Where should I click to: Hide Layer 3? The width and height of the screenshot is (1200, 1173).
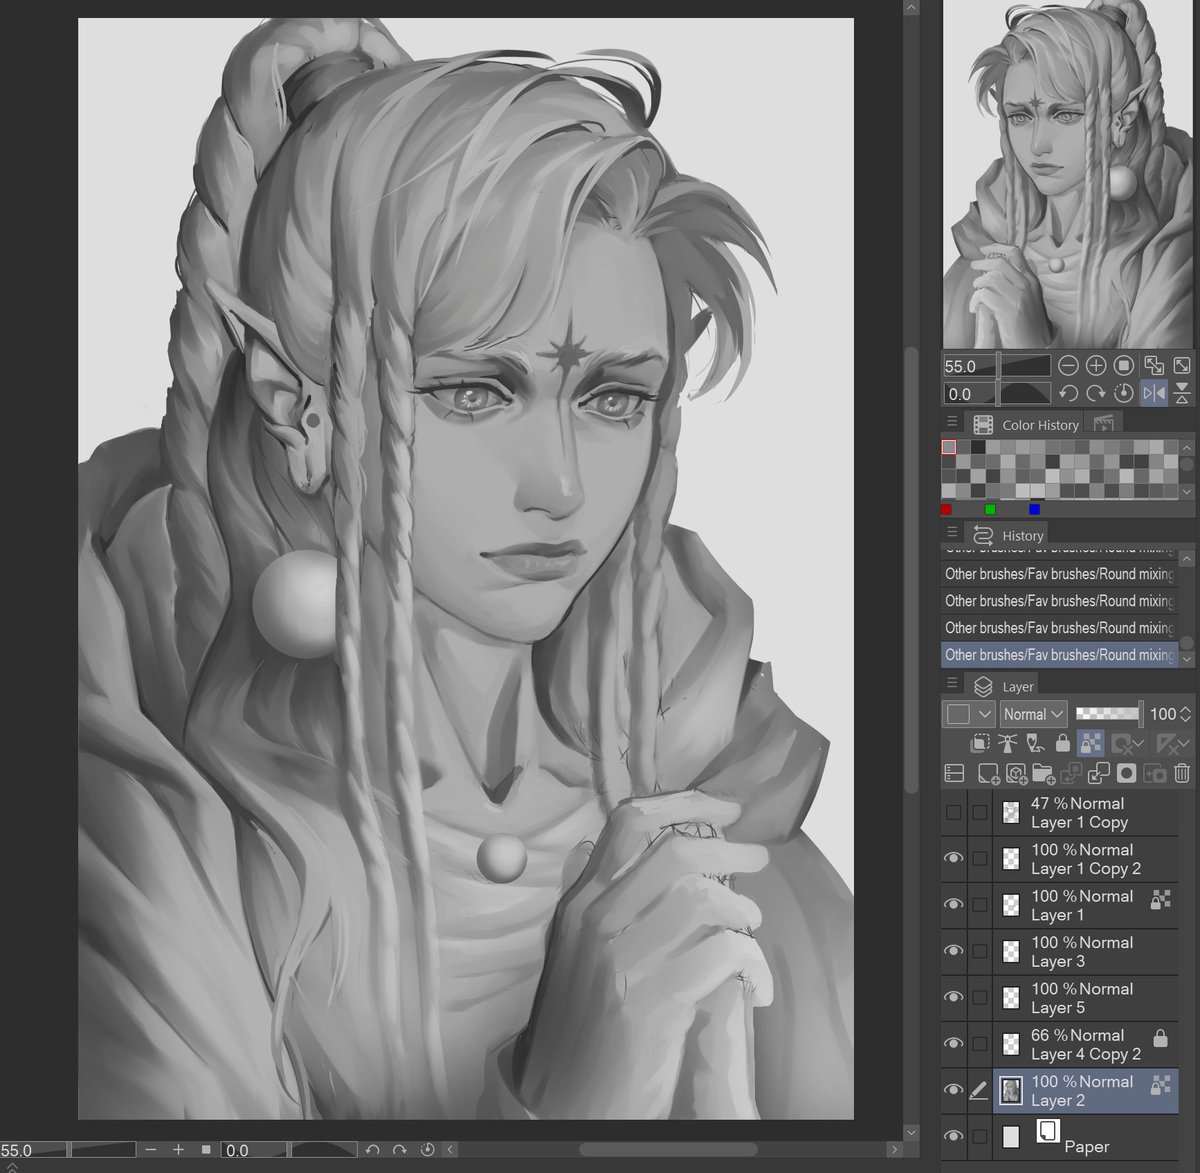pyautogui.click(x=953, y=951)
